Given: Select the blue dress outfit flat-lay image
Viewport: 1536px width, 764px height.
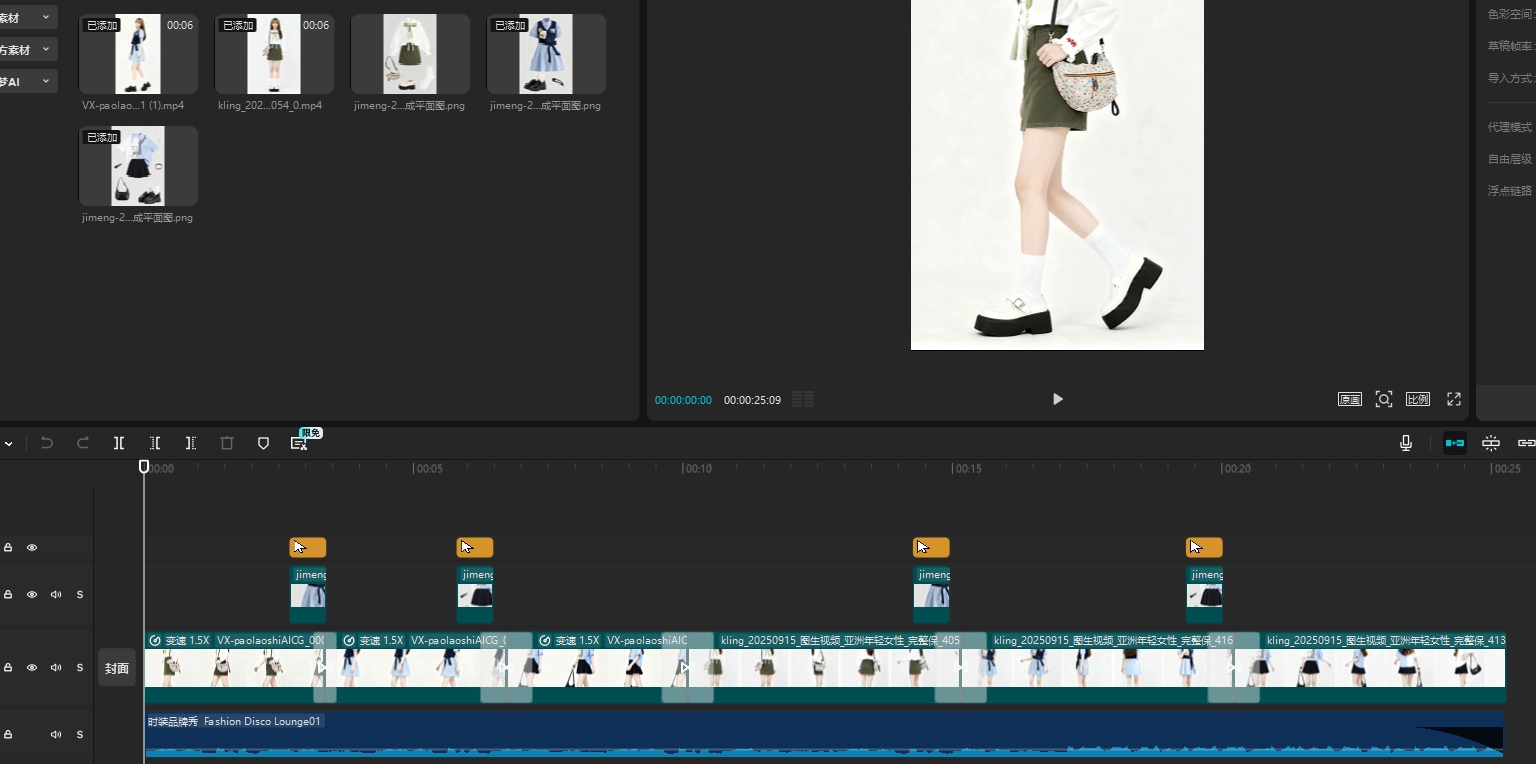Looking at the screenshot, I should 547,54.
